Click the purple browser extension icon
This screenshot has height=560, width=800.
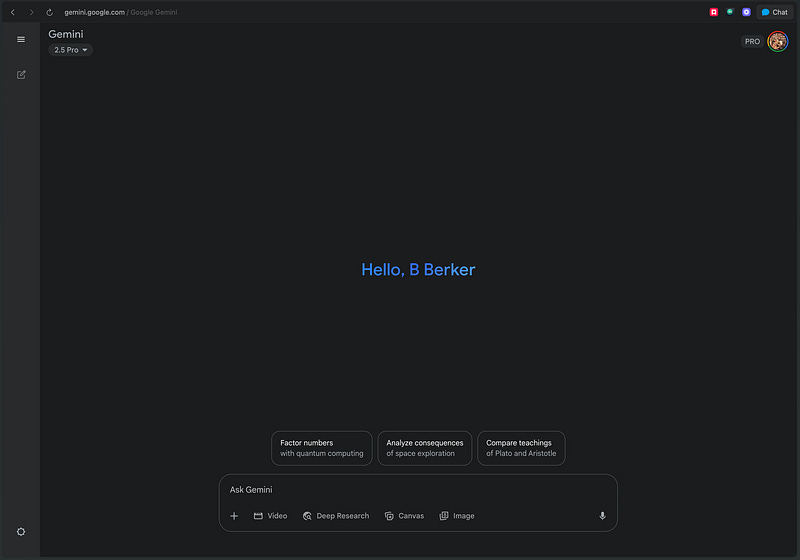pos(746,12)
